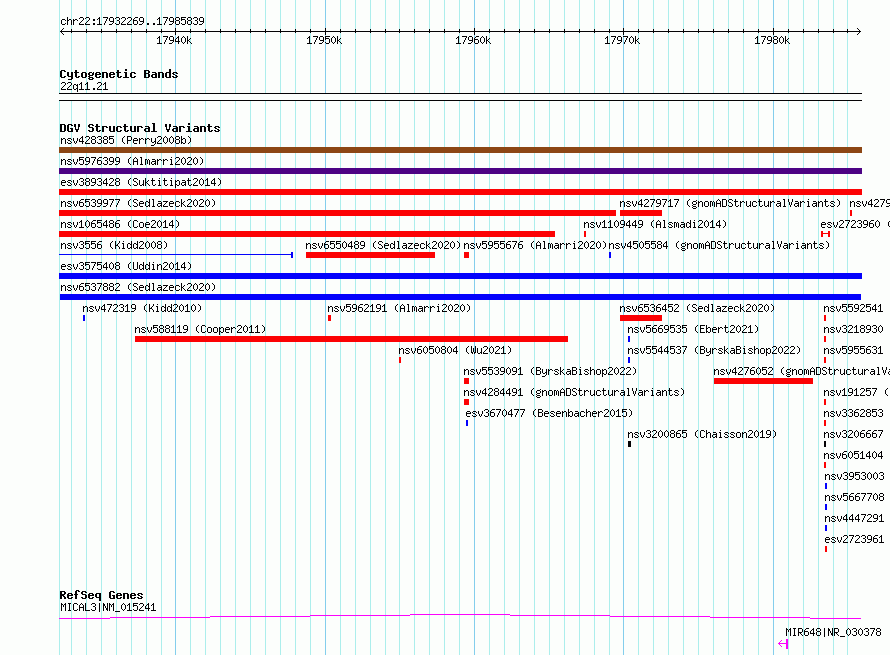Click the nsv4276052 gnomAD red bar
Viewport: 890px width, 655px height.
coord(763,381)
